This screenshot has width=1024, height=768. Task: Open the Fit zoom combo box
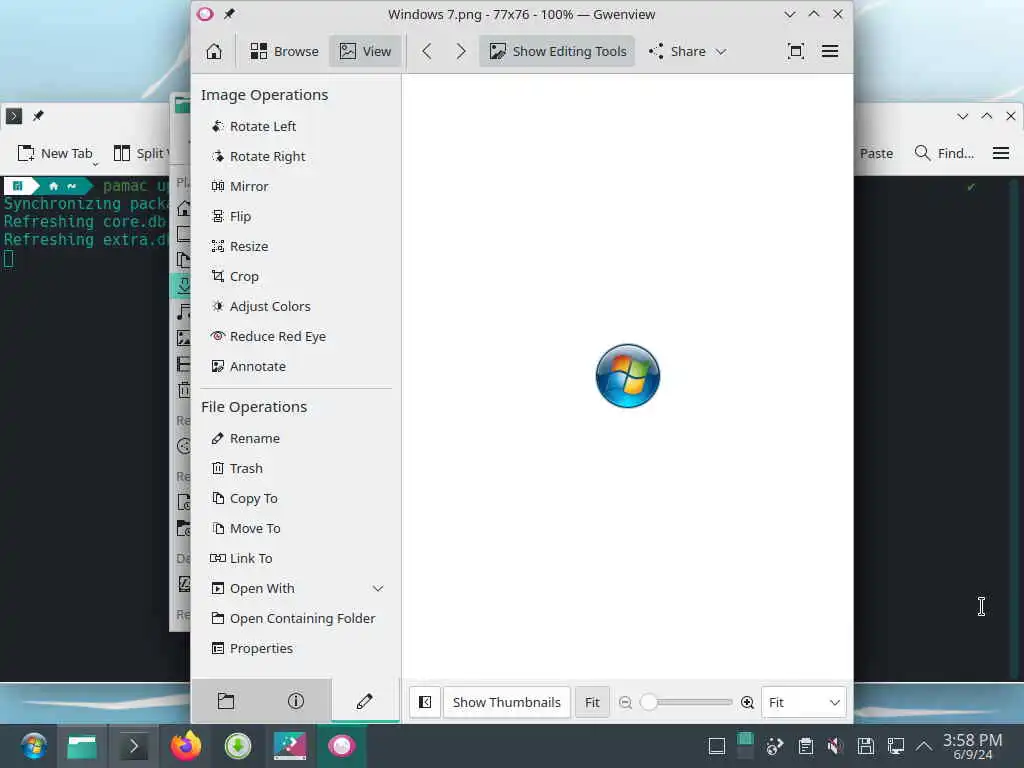click(804, 702)
